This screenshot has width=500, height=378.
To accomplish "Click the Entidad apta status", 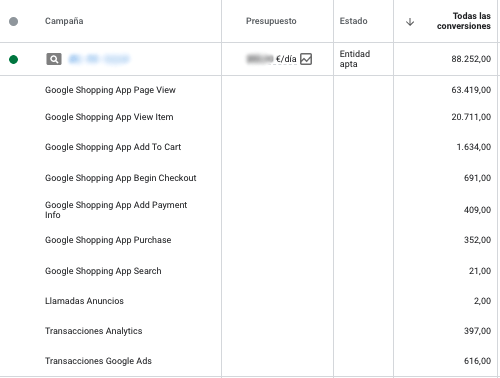I will 355,59.
